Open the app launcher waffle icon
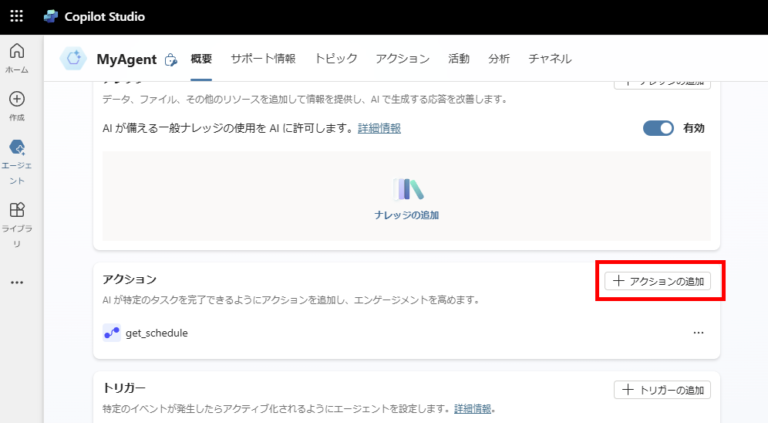Viewport: 768px width, 423px height. click(17, 17)
